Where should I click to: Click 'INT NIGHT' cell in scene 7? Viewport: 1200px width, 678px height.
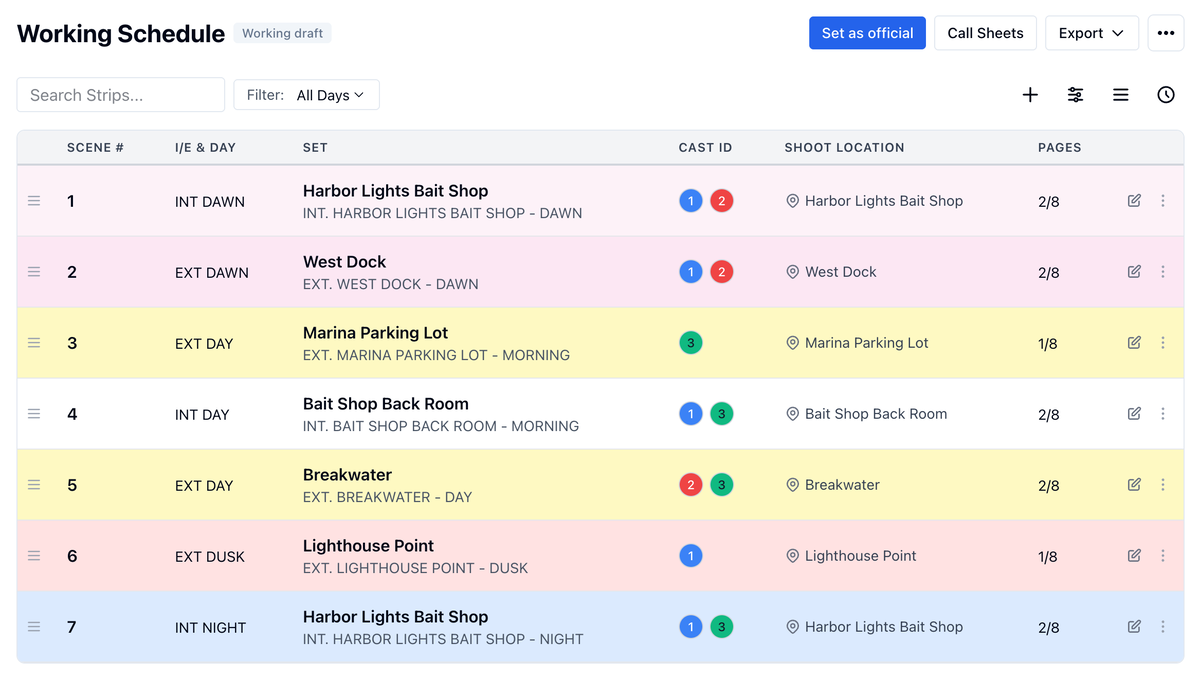pyautogui.click(x=210, y=628)
